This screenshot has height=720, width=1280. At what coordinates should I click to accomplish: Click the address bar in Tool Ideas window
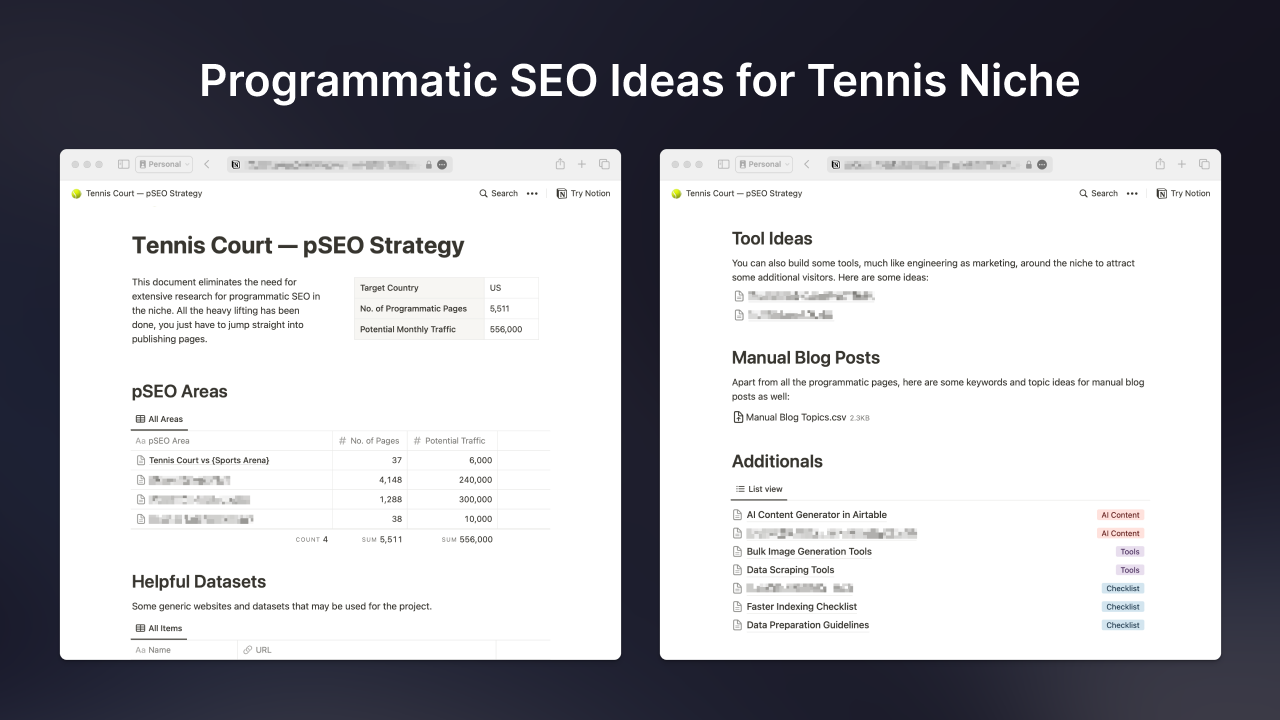point(939,164)
